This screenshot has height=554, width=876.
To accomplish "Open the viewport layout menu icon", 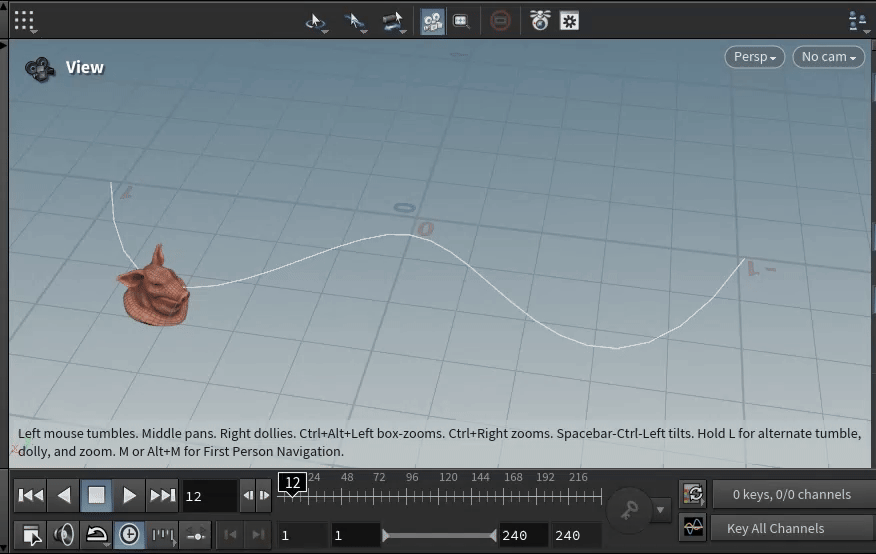I will tap(858, 22).
